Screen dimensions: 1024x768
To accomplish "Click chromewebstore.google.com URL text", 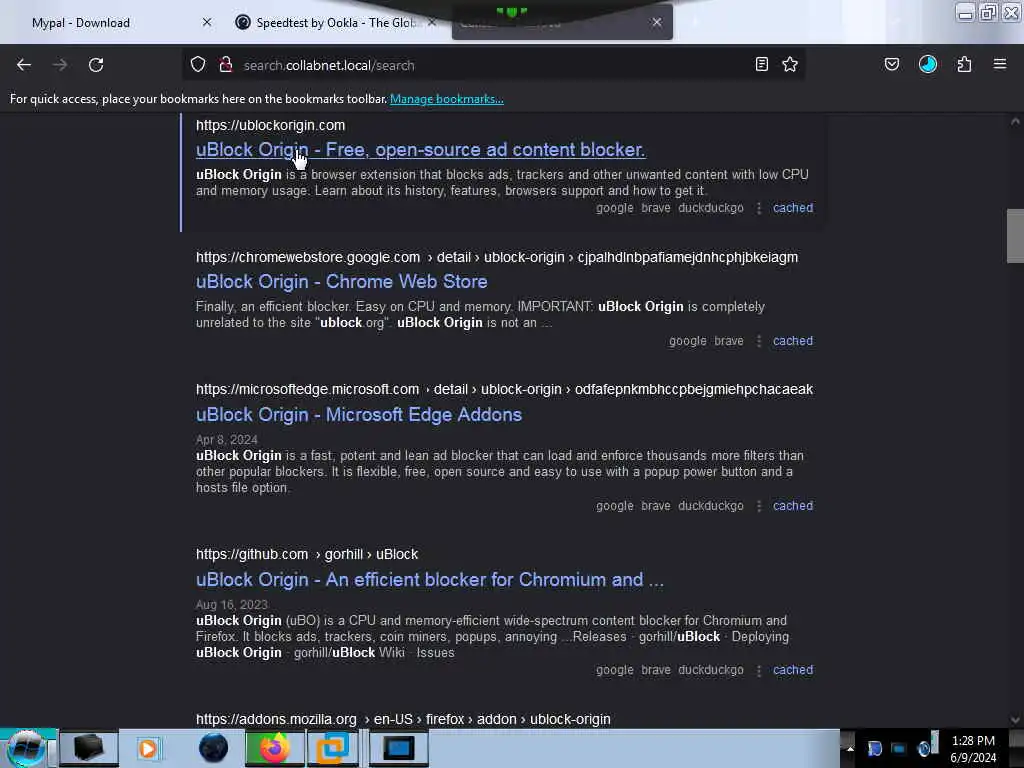I will (x=308, y=257).
